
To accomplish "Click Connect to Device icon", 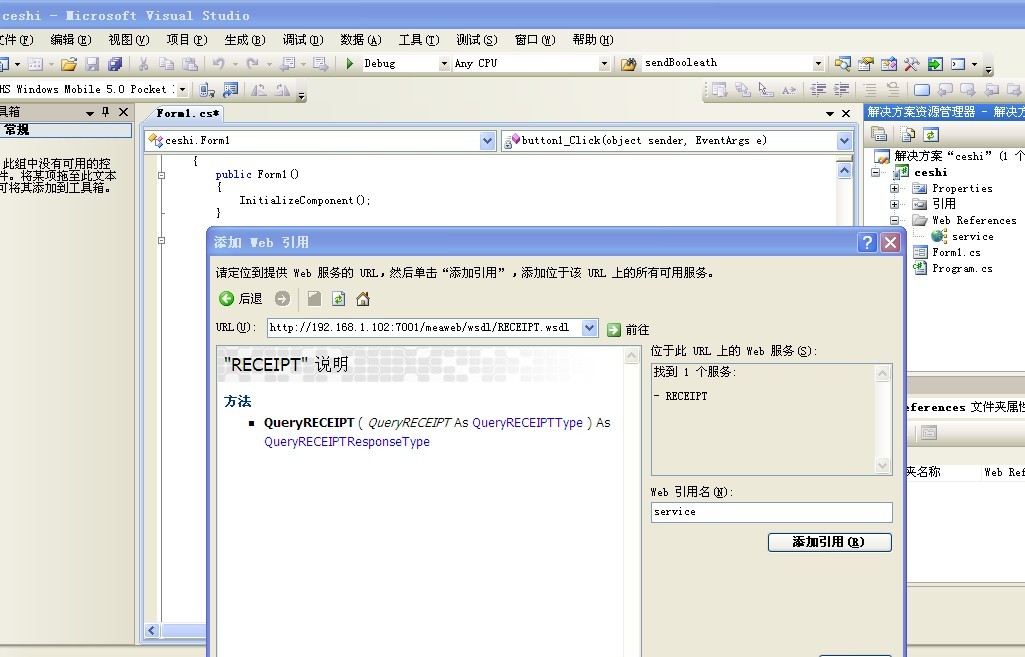I will click(x=207, y=90).
